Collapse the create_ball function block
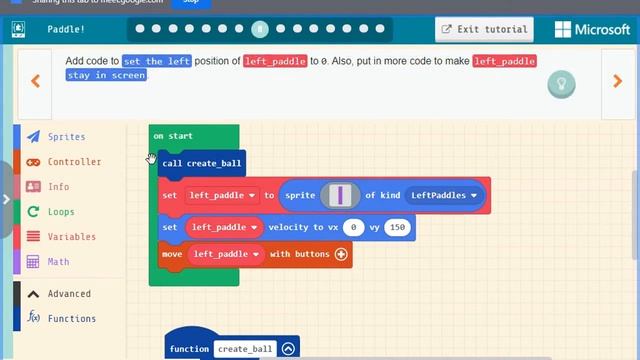 coord(288,349)
